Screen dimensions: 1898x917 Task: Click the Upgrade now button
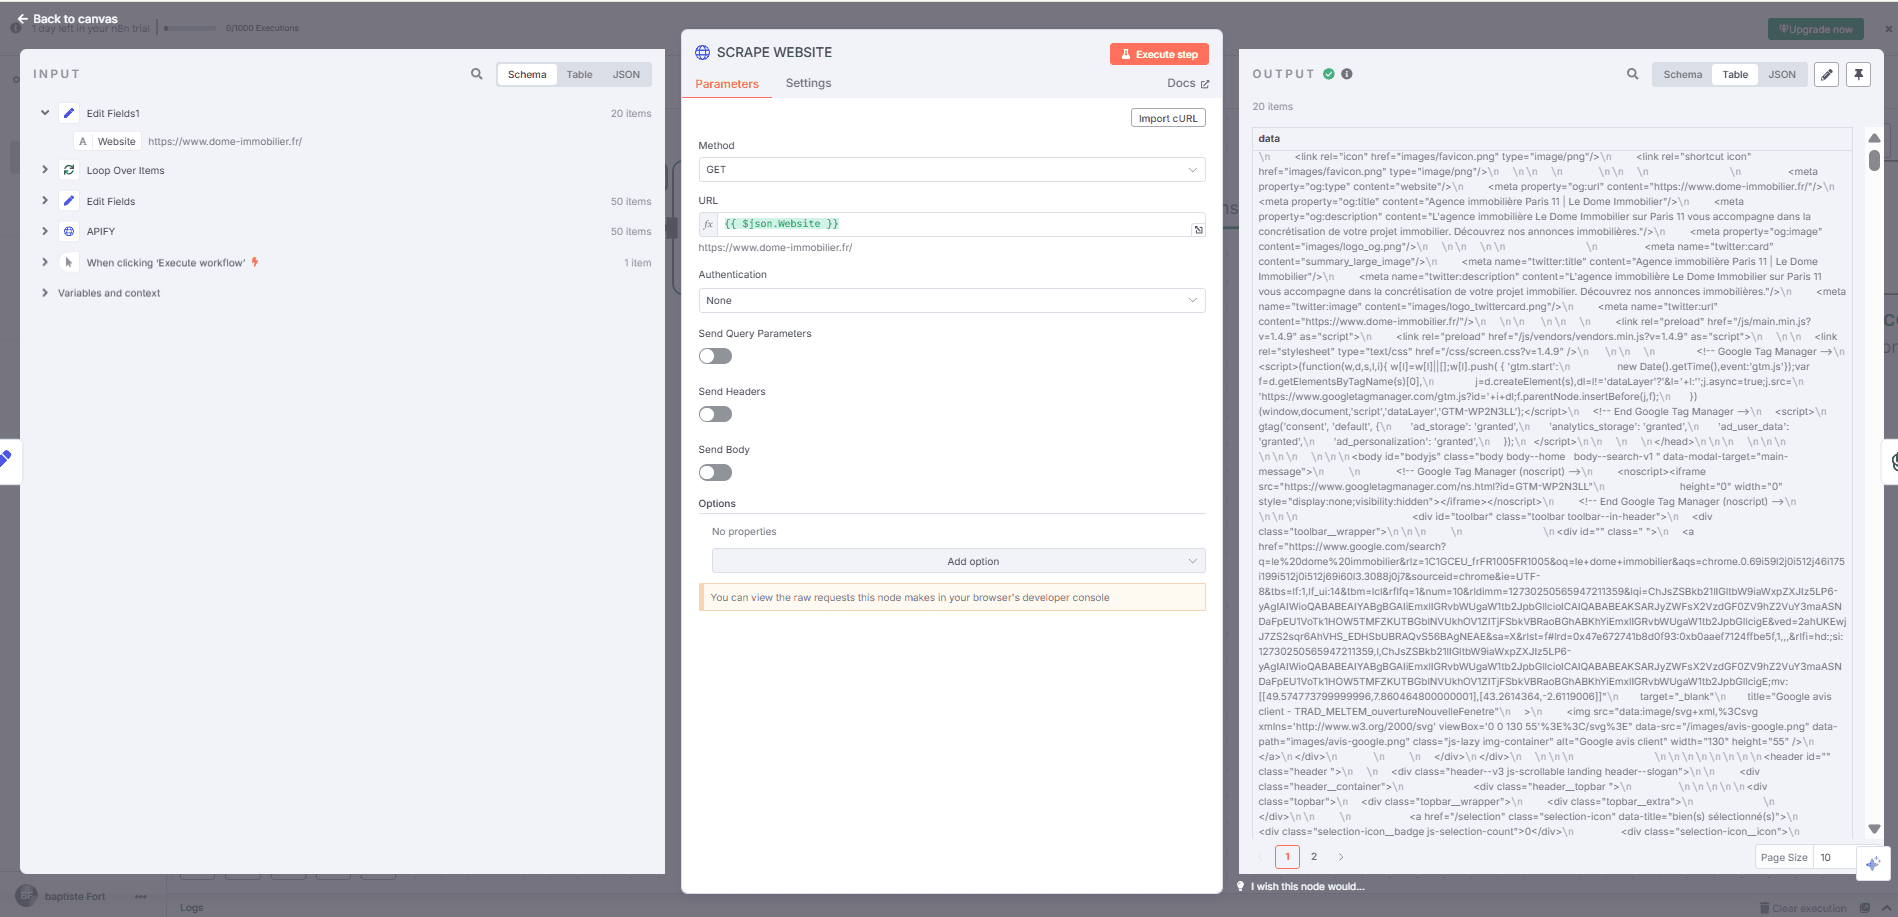[x=1816, y=29]
